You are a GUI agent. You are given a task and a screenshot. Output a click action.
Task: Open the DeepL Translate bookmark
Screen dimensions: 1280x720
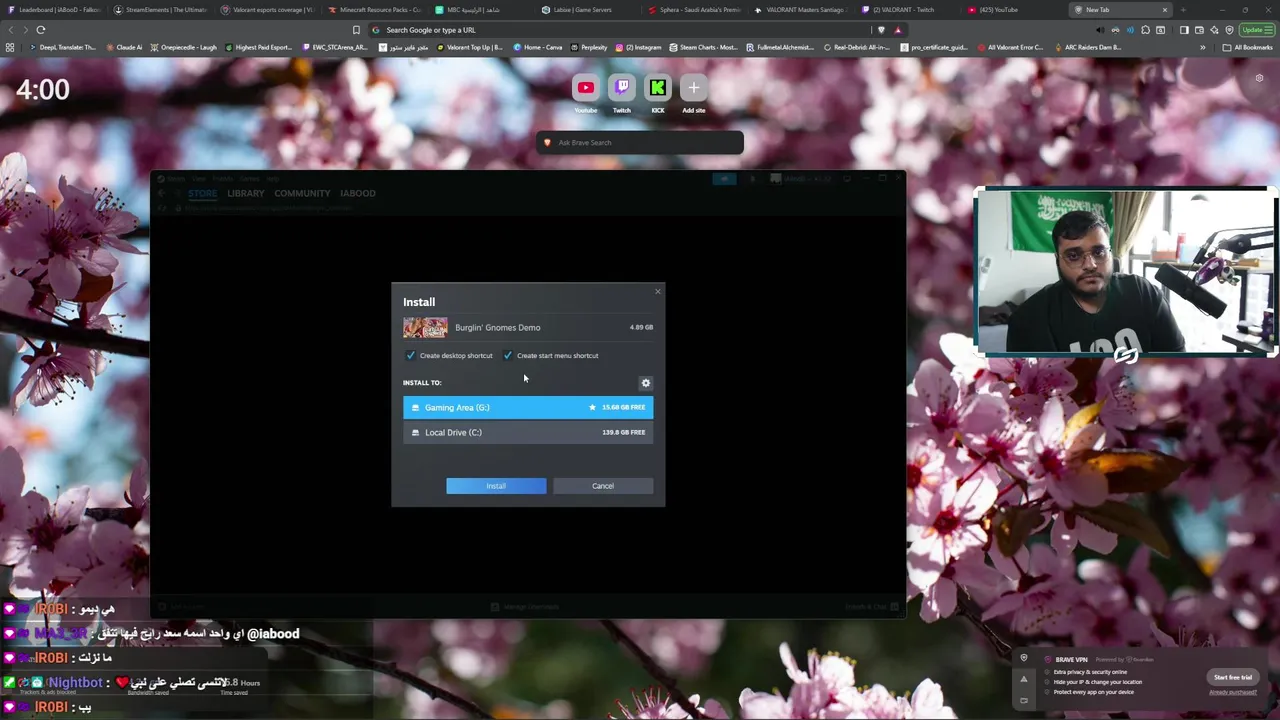point(63,47)
